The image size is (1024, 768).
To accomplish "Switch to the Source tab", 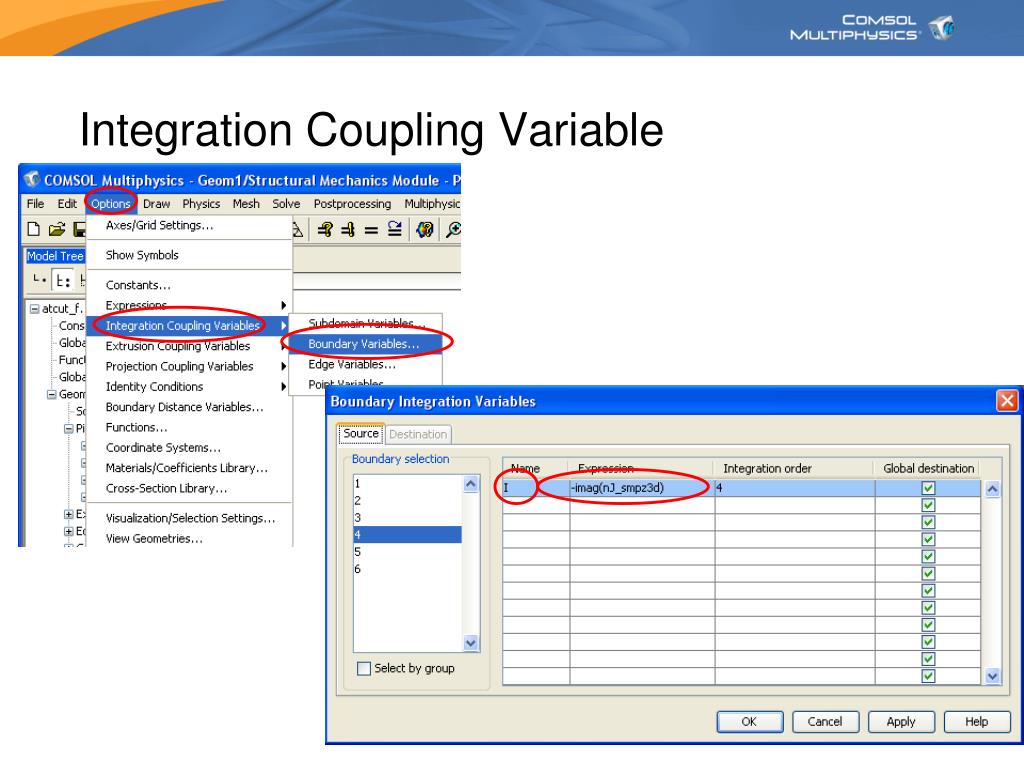I will [x=361, y=434].
